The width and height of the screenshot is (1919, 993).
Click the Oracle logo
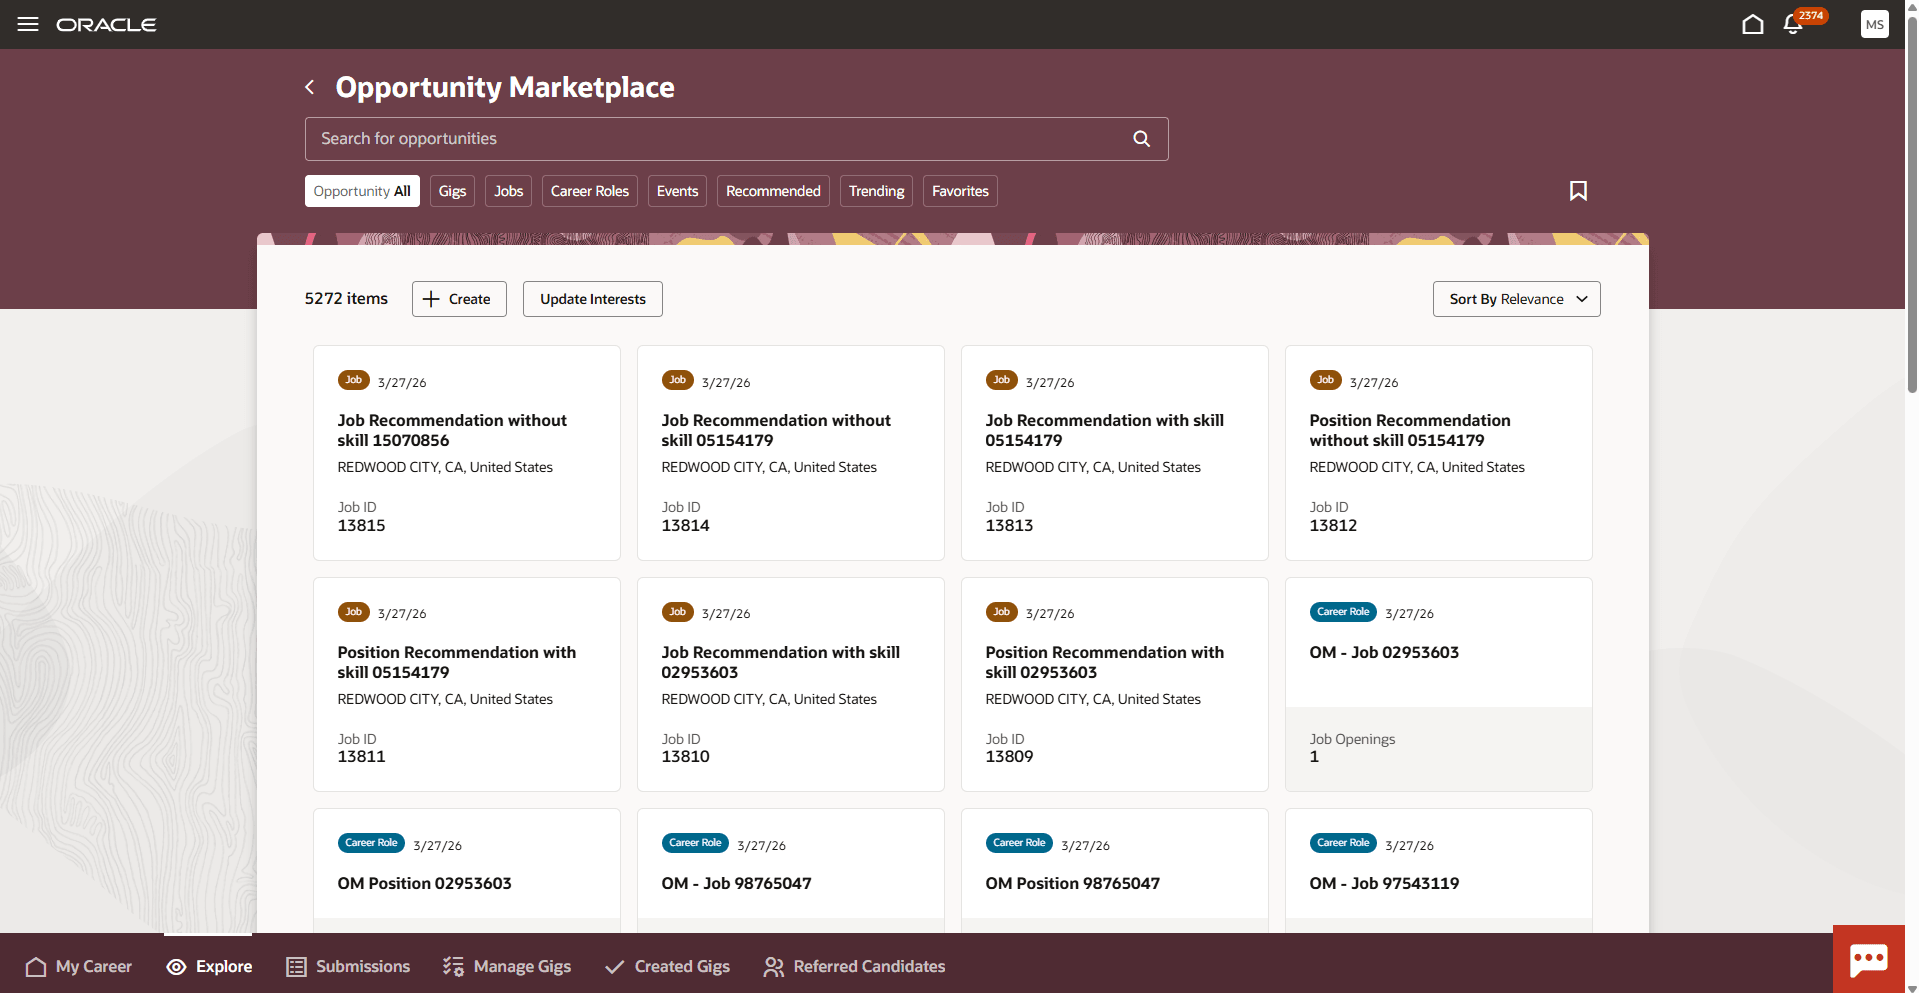[106, 25]
